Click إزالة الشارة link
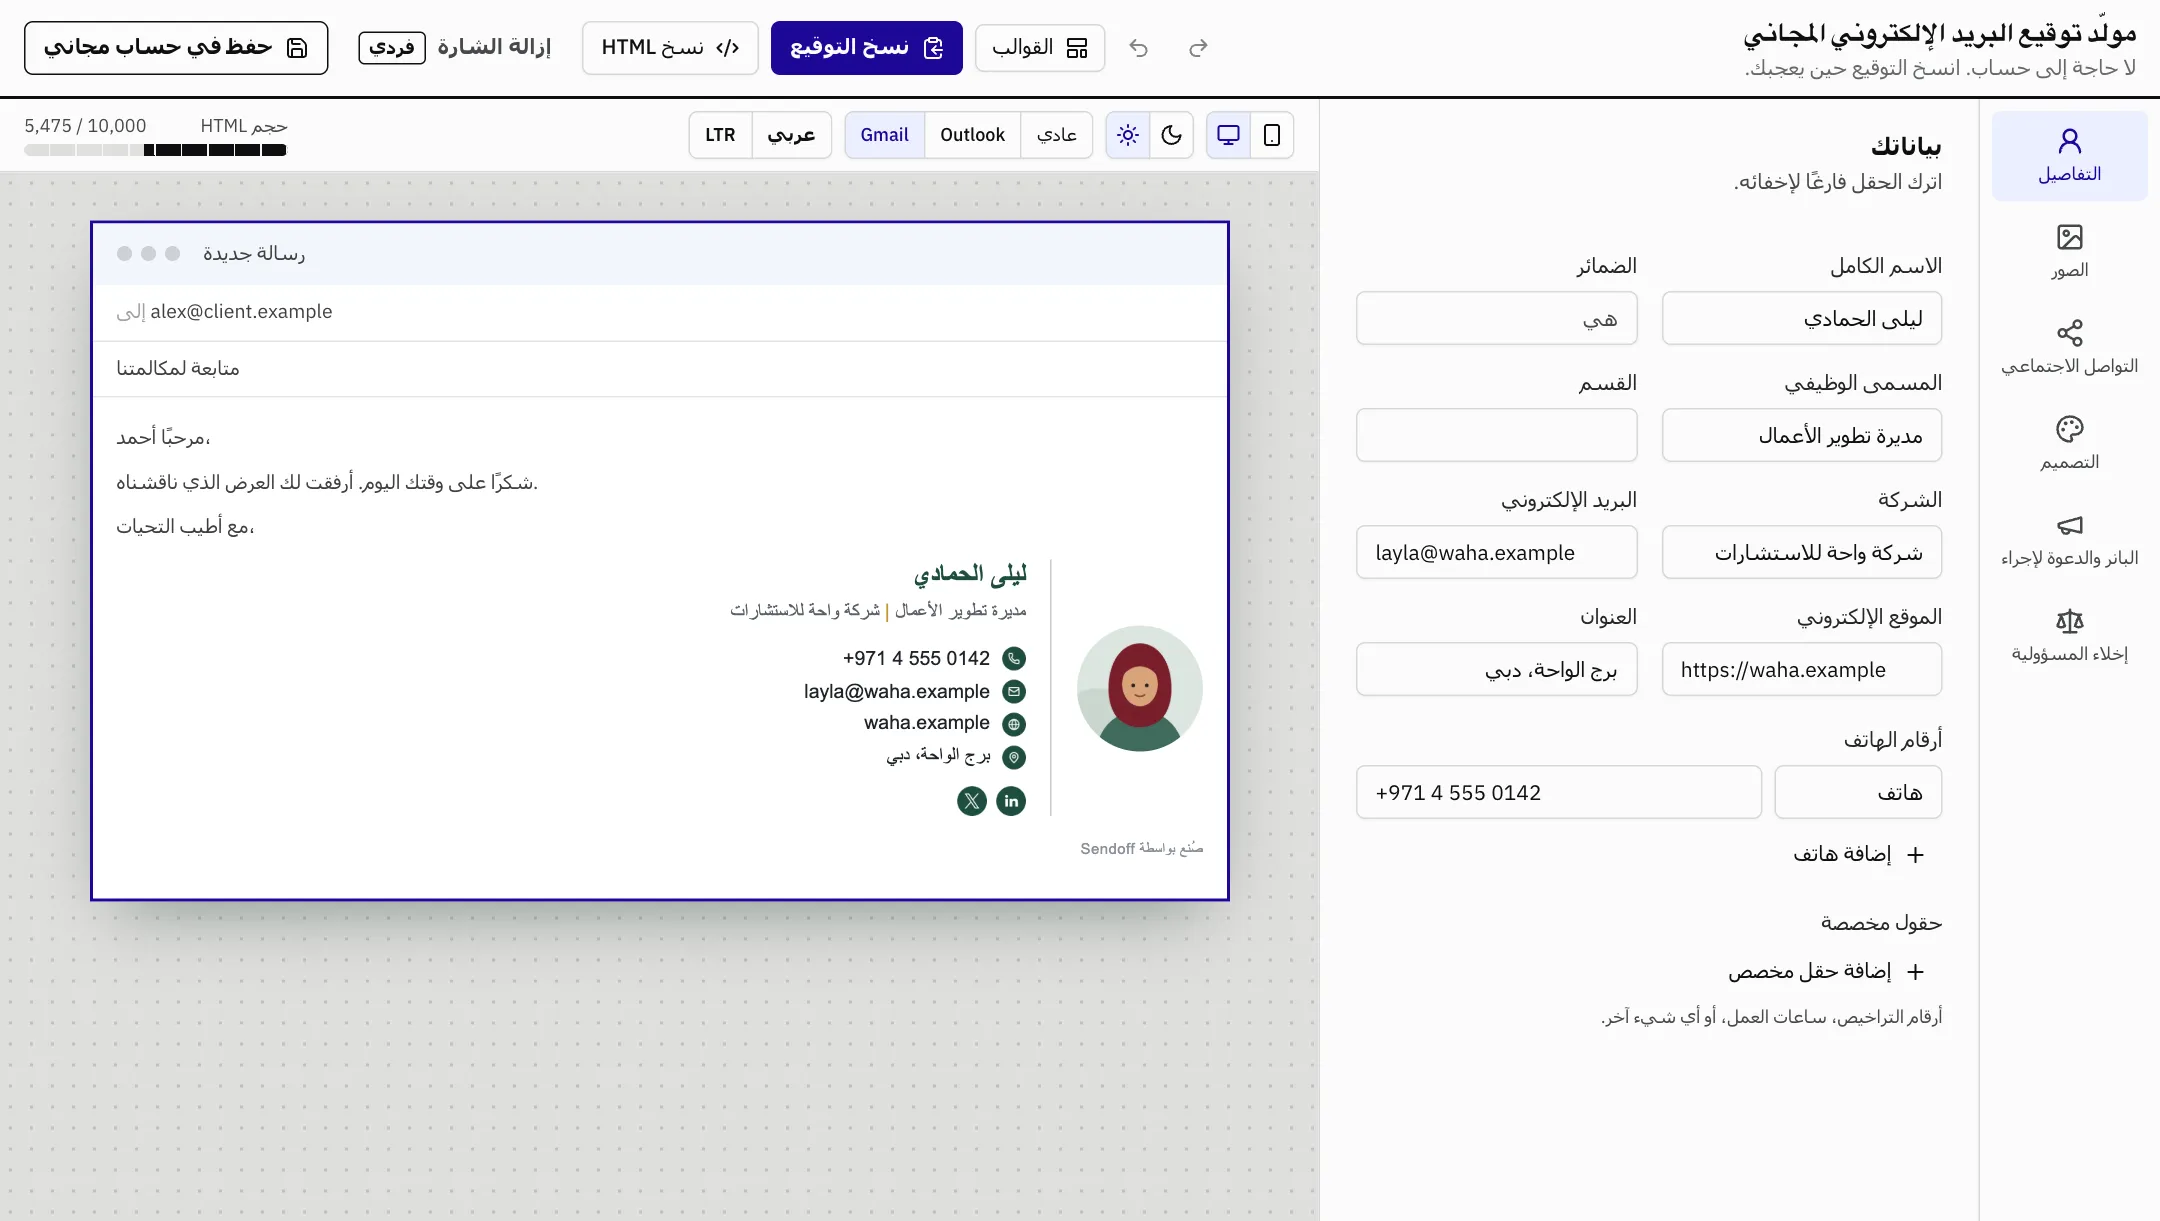The height and width of the screenshot is (1221, 2160). tap(494, 47)
